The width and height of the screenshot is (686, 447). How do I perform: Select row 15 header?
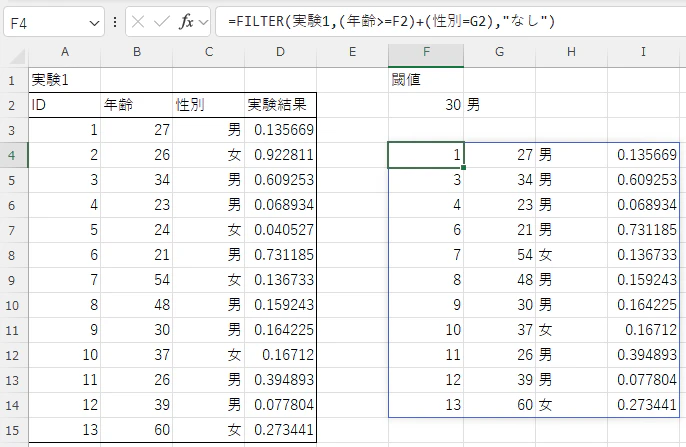[12, 430]
